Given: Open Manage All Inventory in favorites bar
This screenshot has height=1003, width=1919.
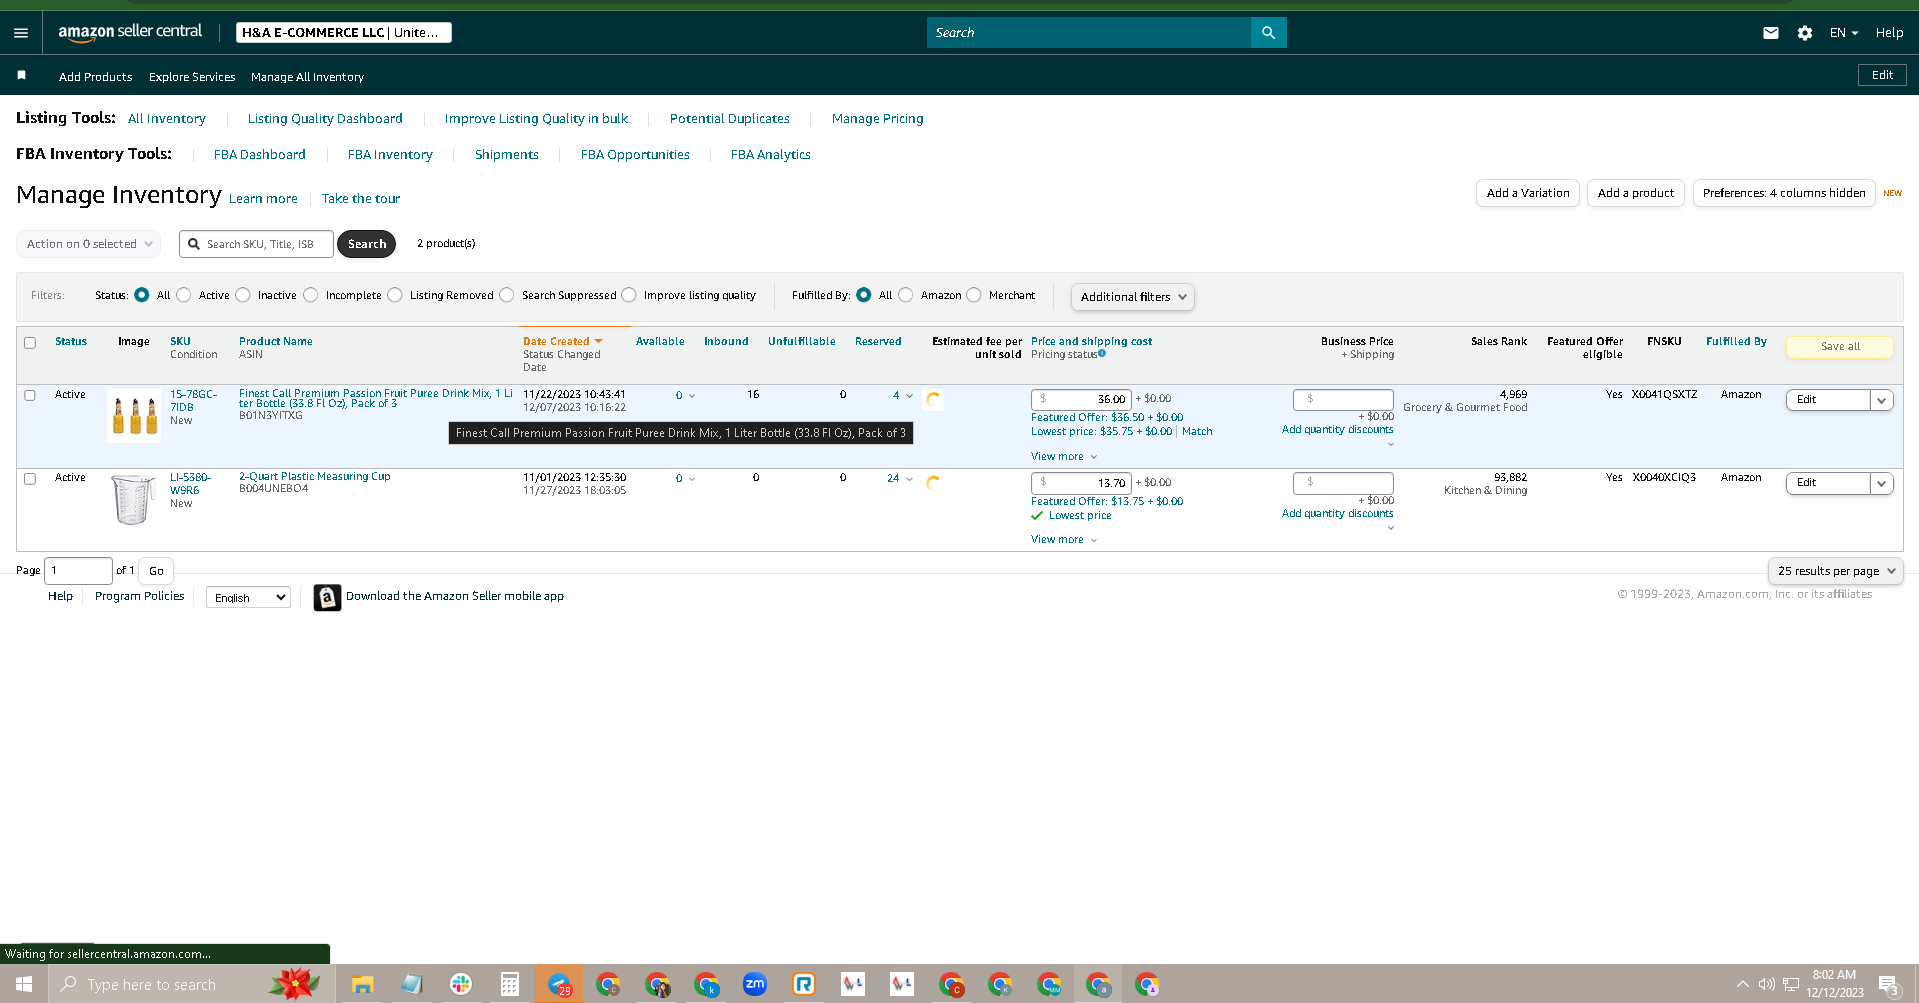Looking at the screenshot, I should tap(308, 77).
